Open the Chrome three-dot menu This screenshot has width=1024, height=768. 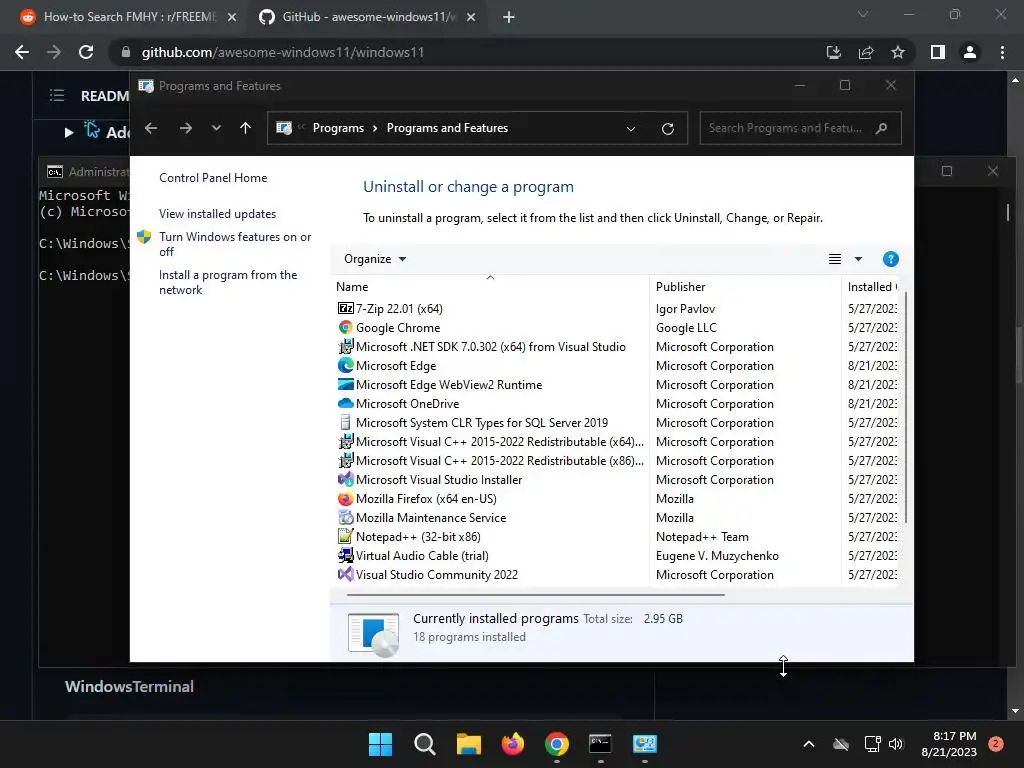tap(1002, 52)
